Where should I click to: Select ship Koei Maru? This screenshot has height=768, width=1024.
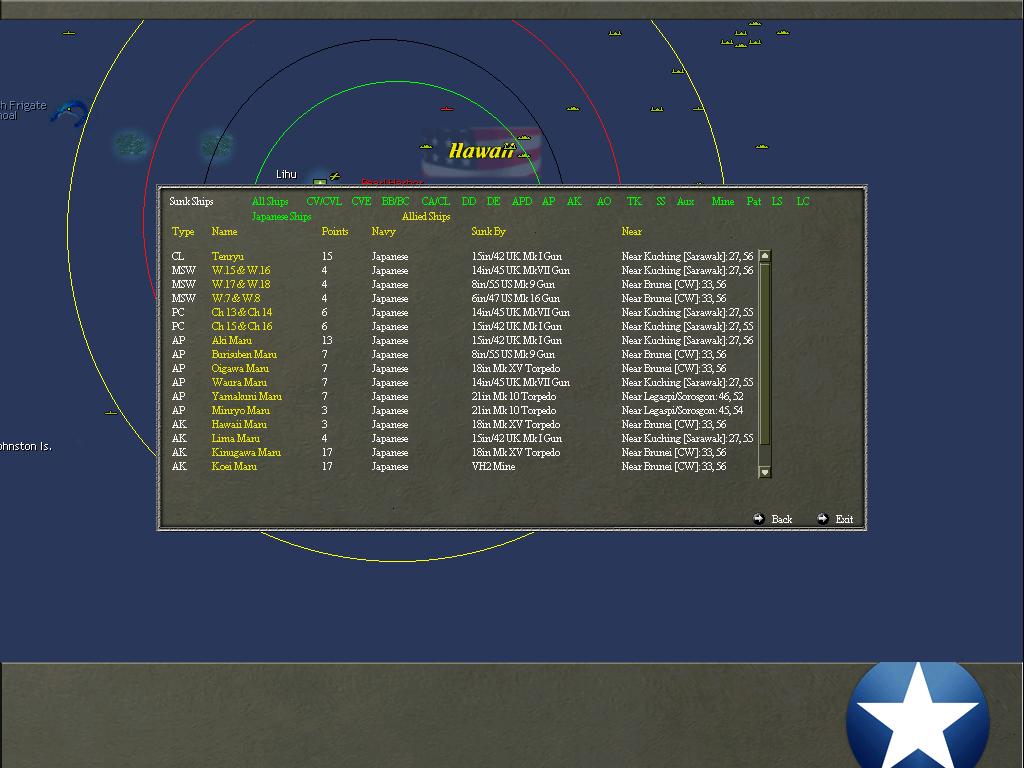tap(234, 467)
